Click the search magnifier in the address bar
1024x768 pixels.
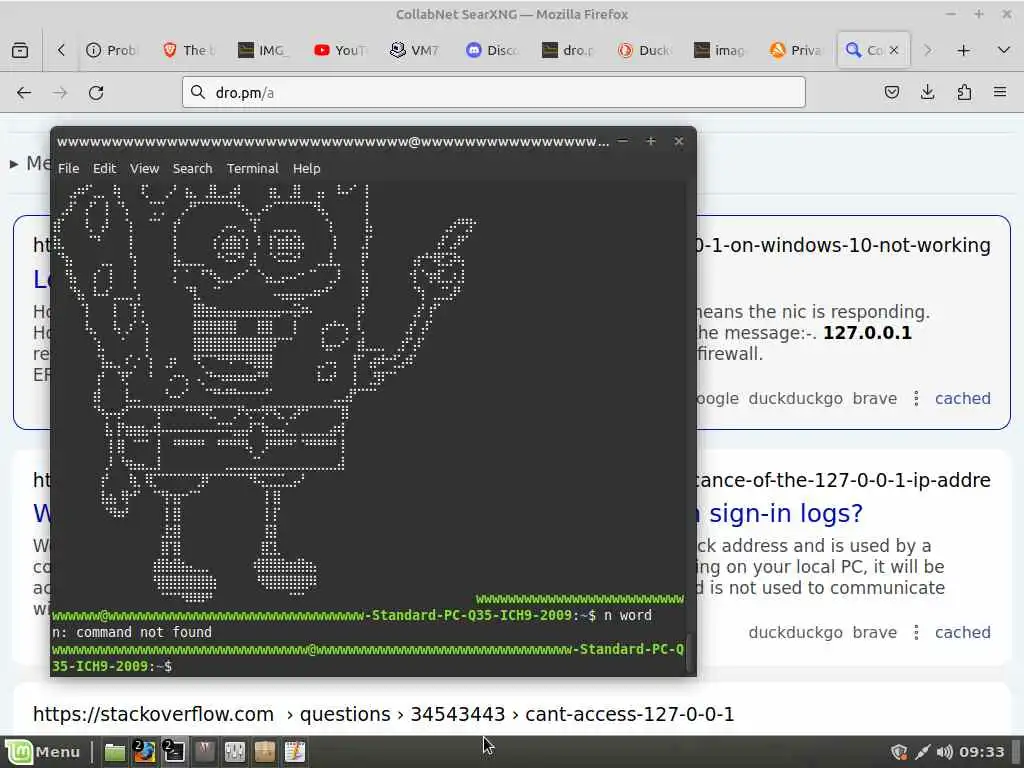coord(198,93)
